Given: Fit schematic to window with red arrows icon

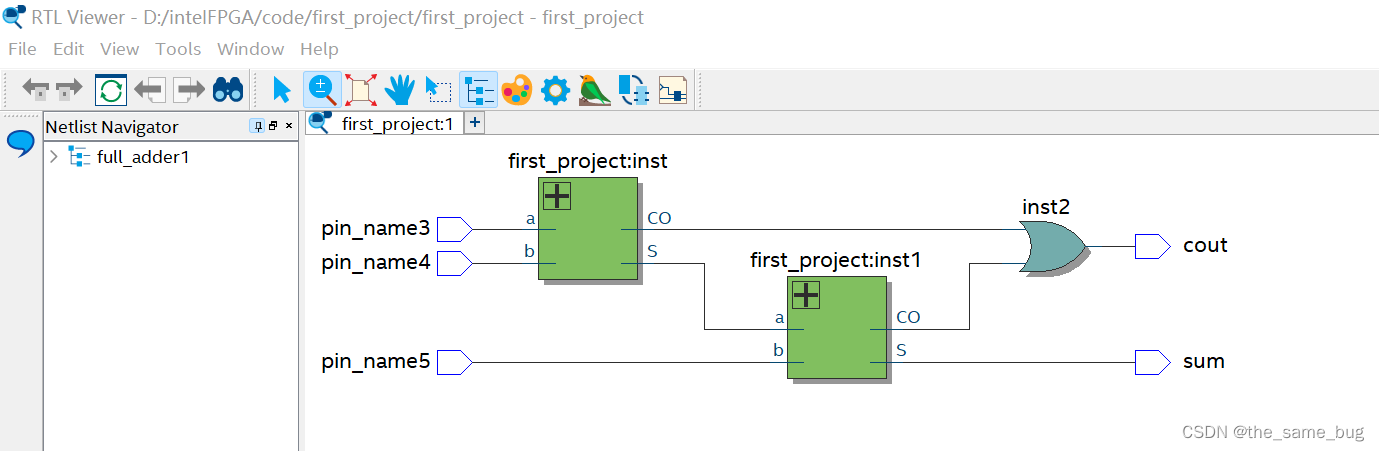Looking at the screenshot, I should 360,90.
